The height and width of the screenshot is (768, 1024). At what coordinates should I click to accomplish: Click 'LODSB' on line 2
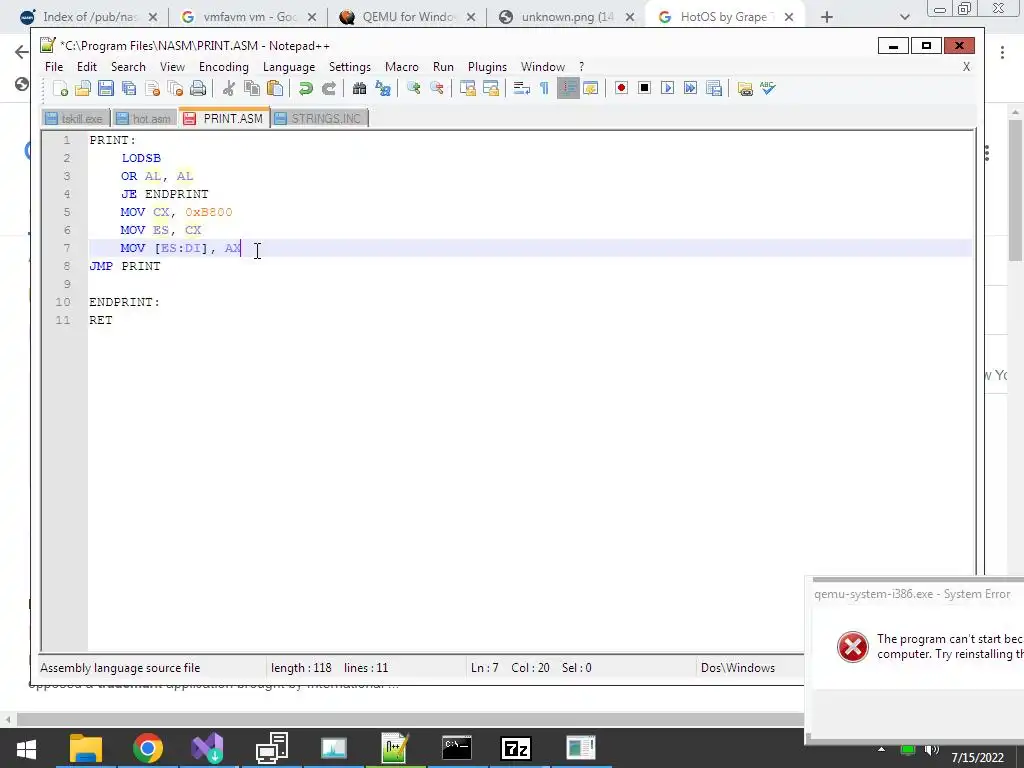click(x=141, y=158)
